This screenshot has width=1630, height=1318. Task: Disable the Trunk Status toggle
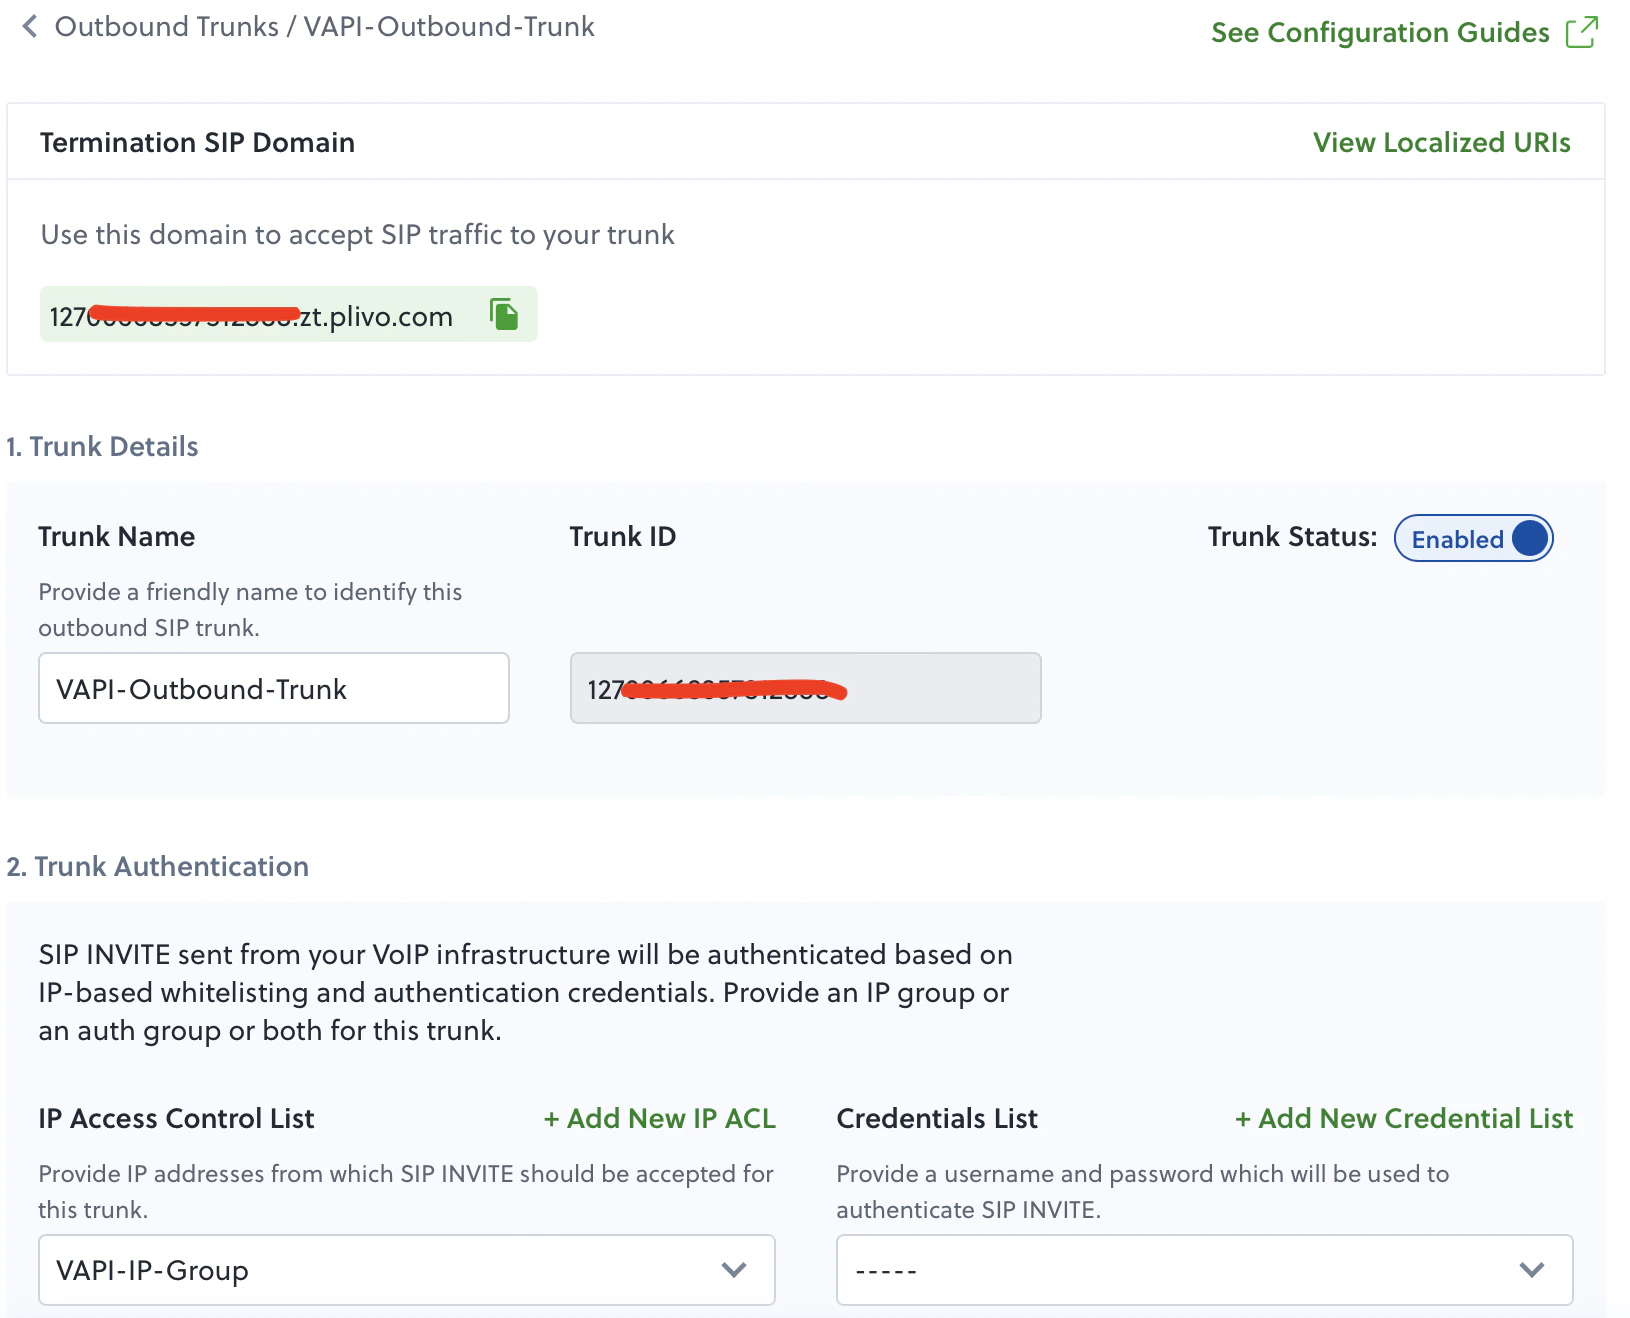point(1529,539)
